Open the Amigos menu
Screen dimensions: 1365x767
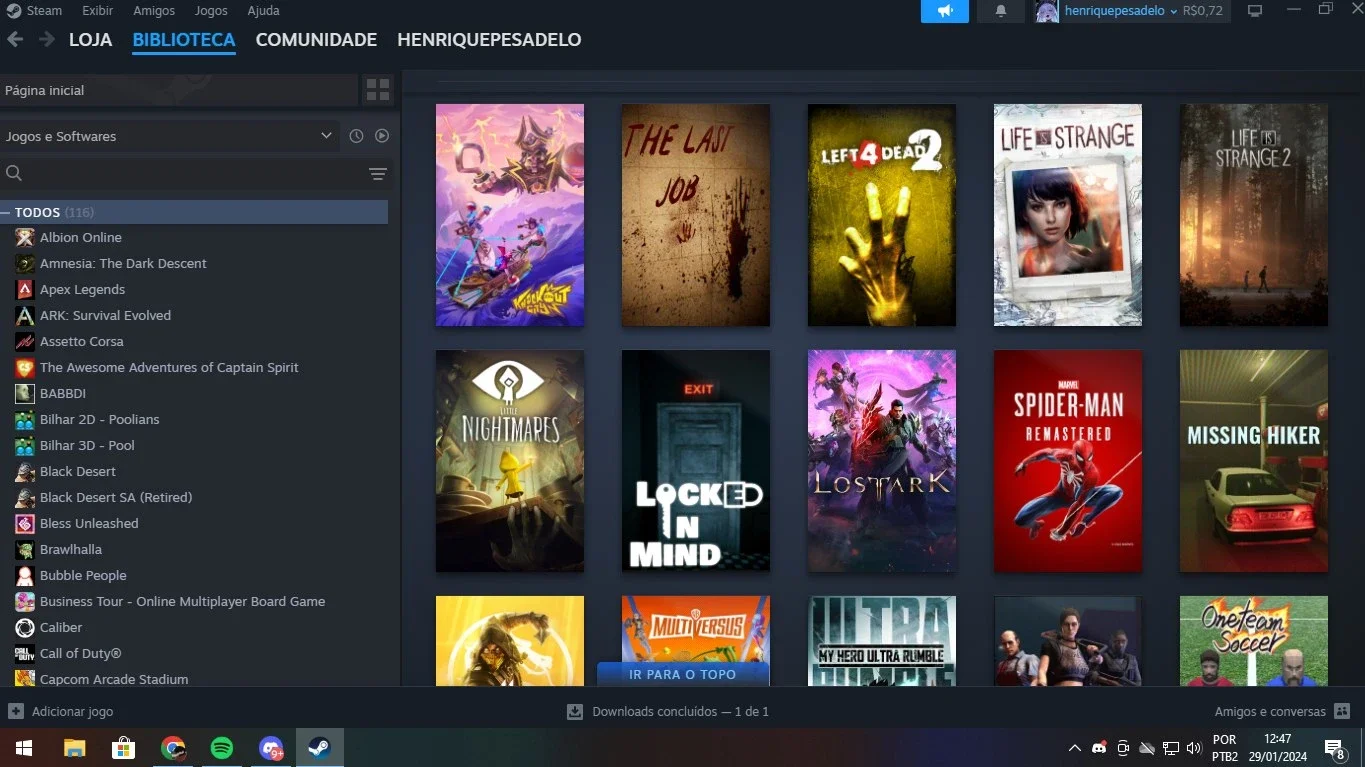(154, 11)
